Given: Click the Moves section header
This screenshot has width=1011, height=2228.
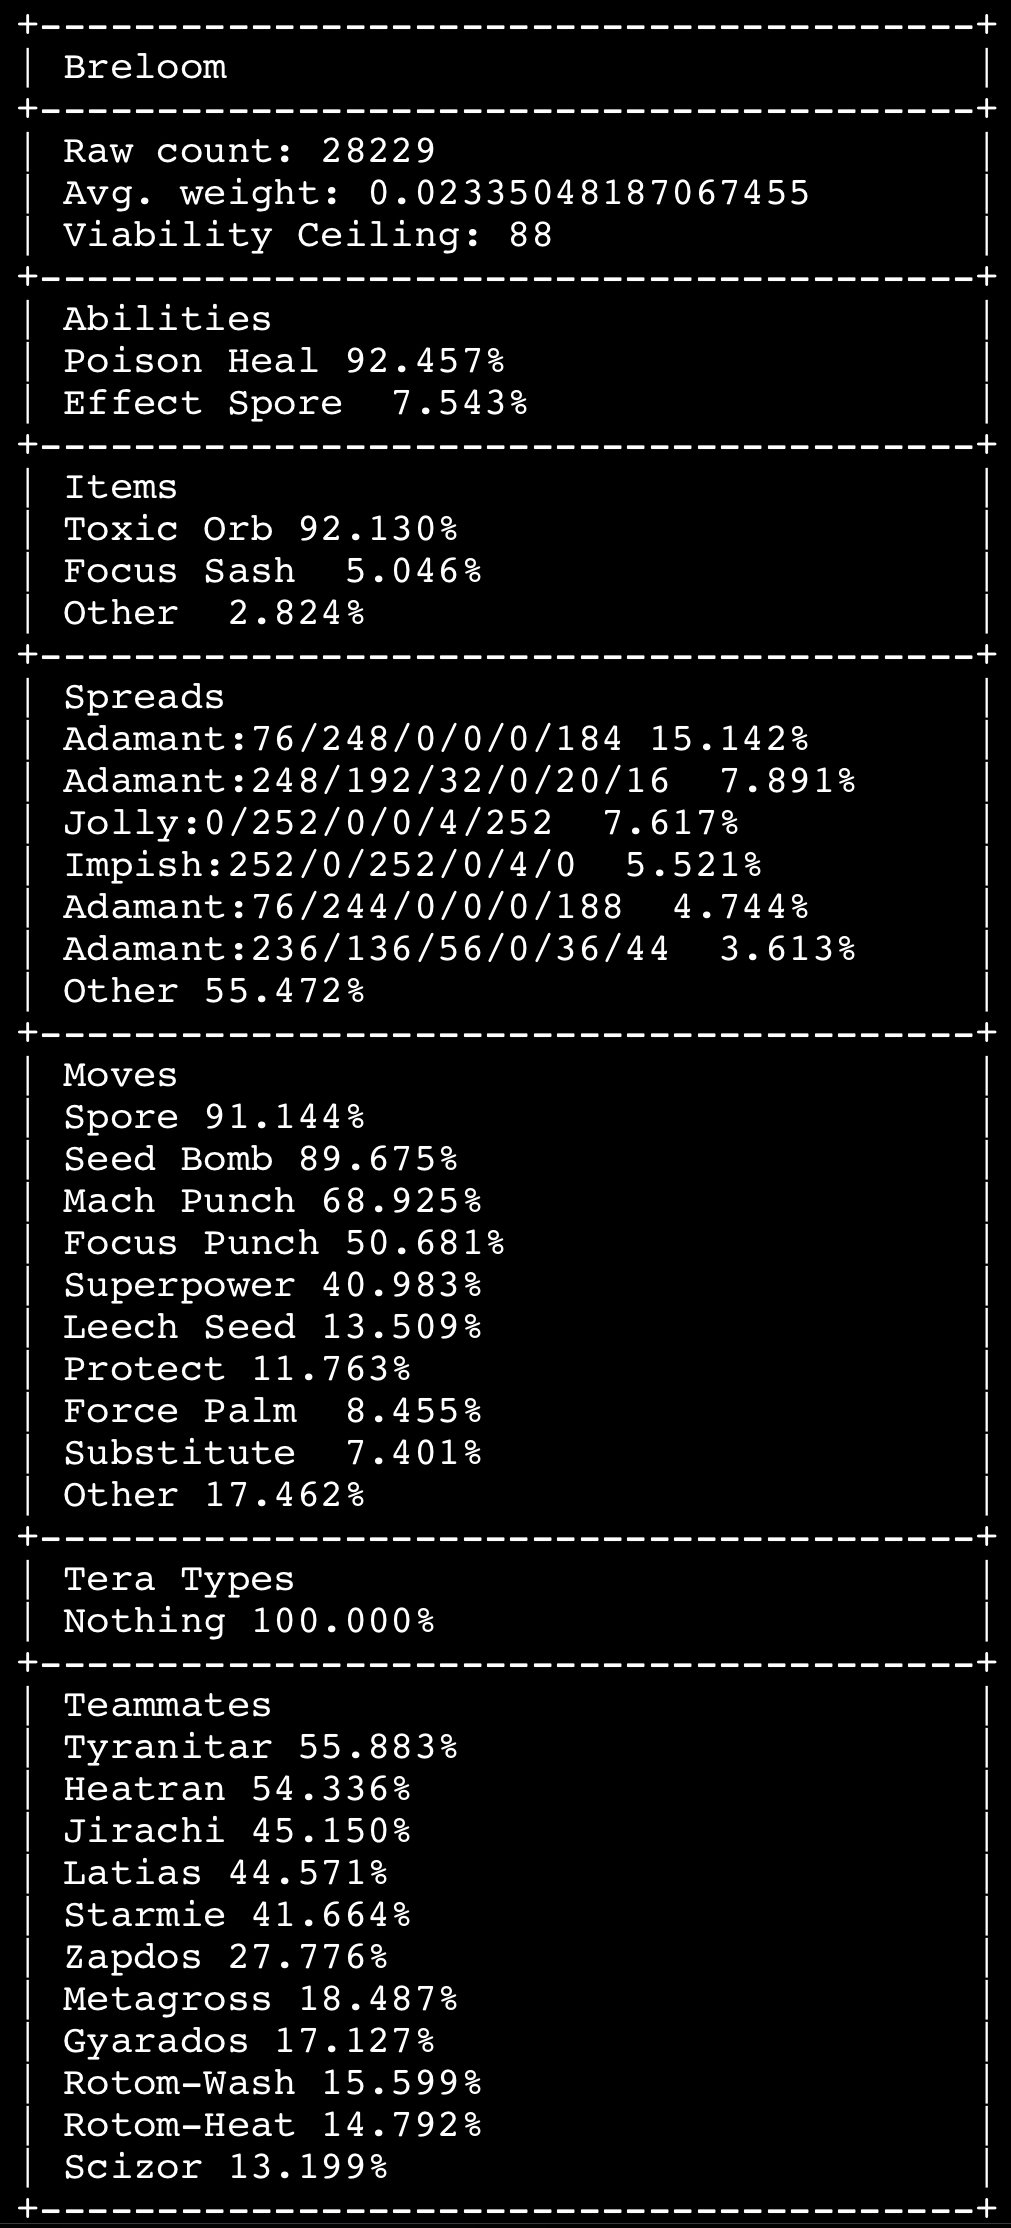Looking at the screenshot, I should point(120,1075).
